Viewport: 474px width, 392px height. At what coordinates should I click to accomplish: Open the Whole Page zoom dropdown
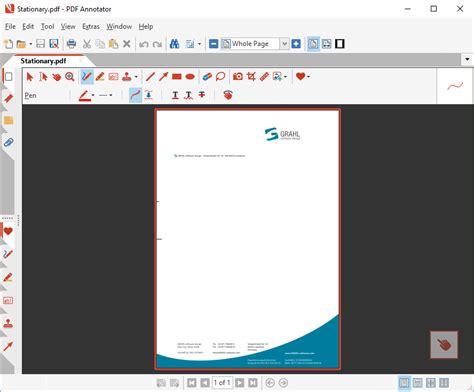[284, 44]
